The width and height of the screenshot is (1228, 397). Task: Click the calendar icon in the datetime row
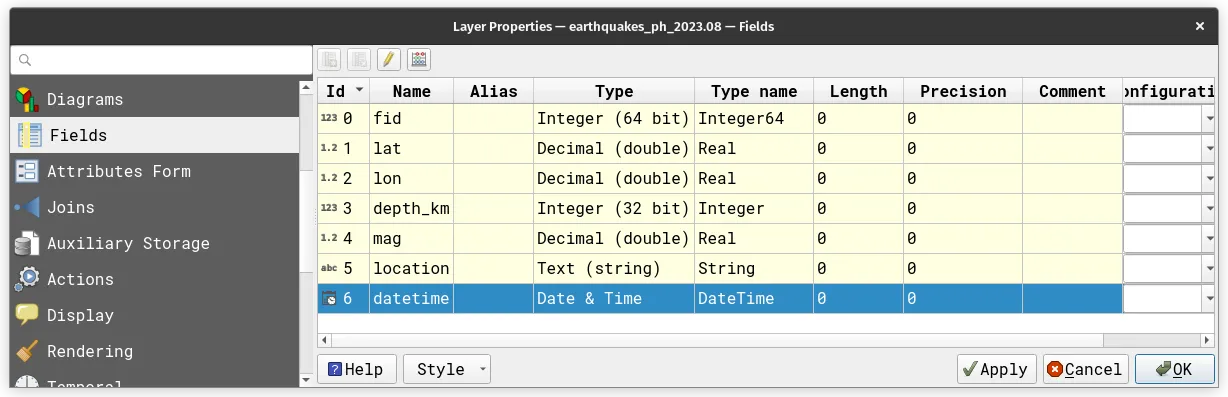(330, 298)
